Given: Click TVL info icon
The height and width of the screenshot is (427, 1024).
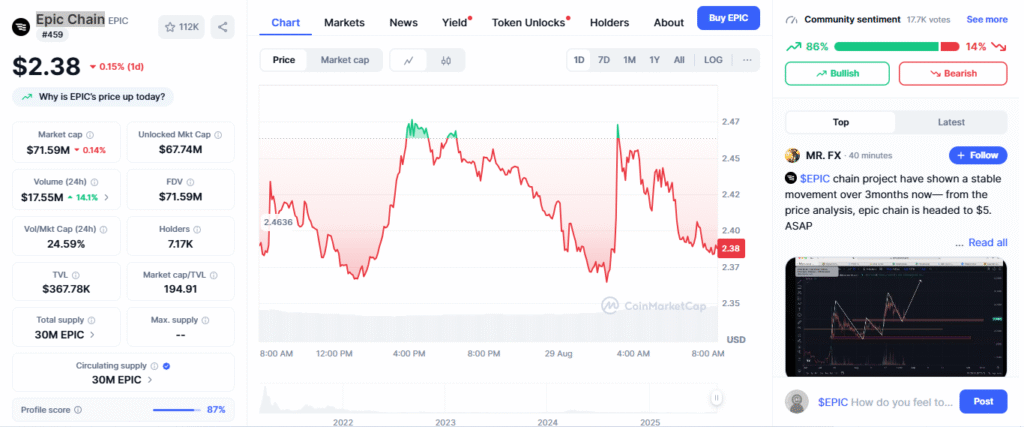Looking at the screenshot, I should coord(76,276).
